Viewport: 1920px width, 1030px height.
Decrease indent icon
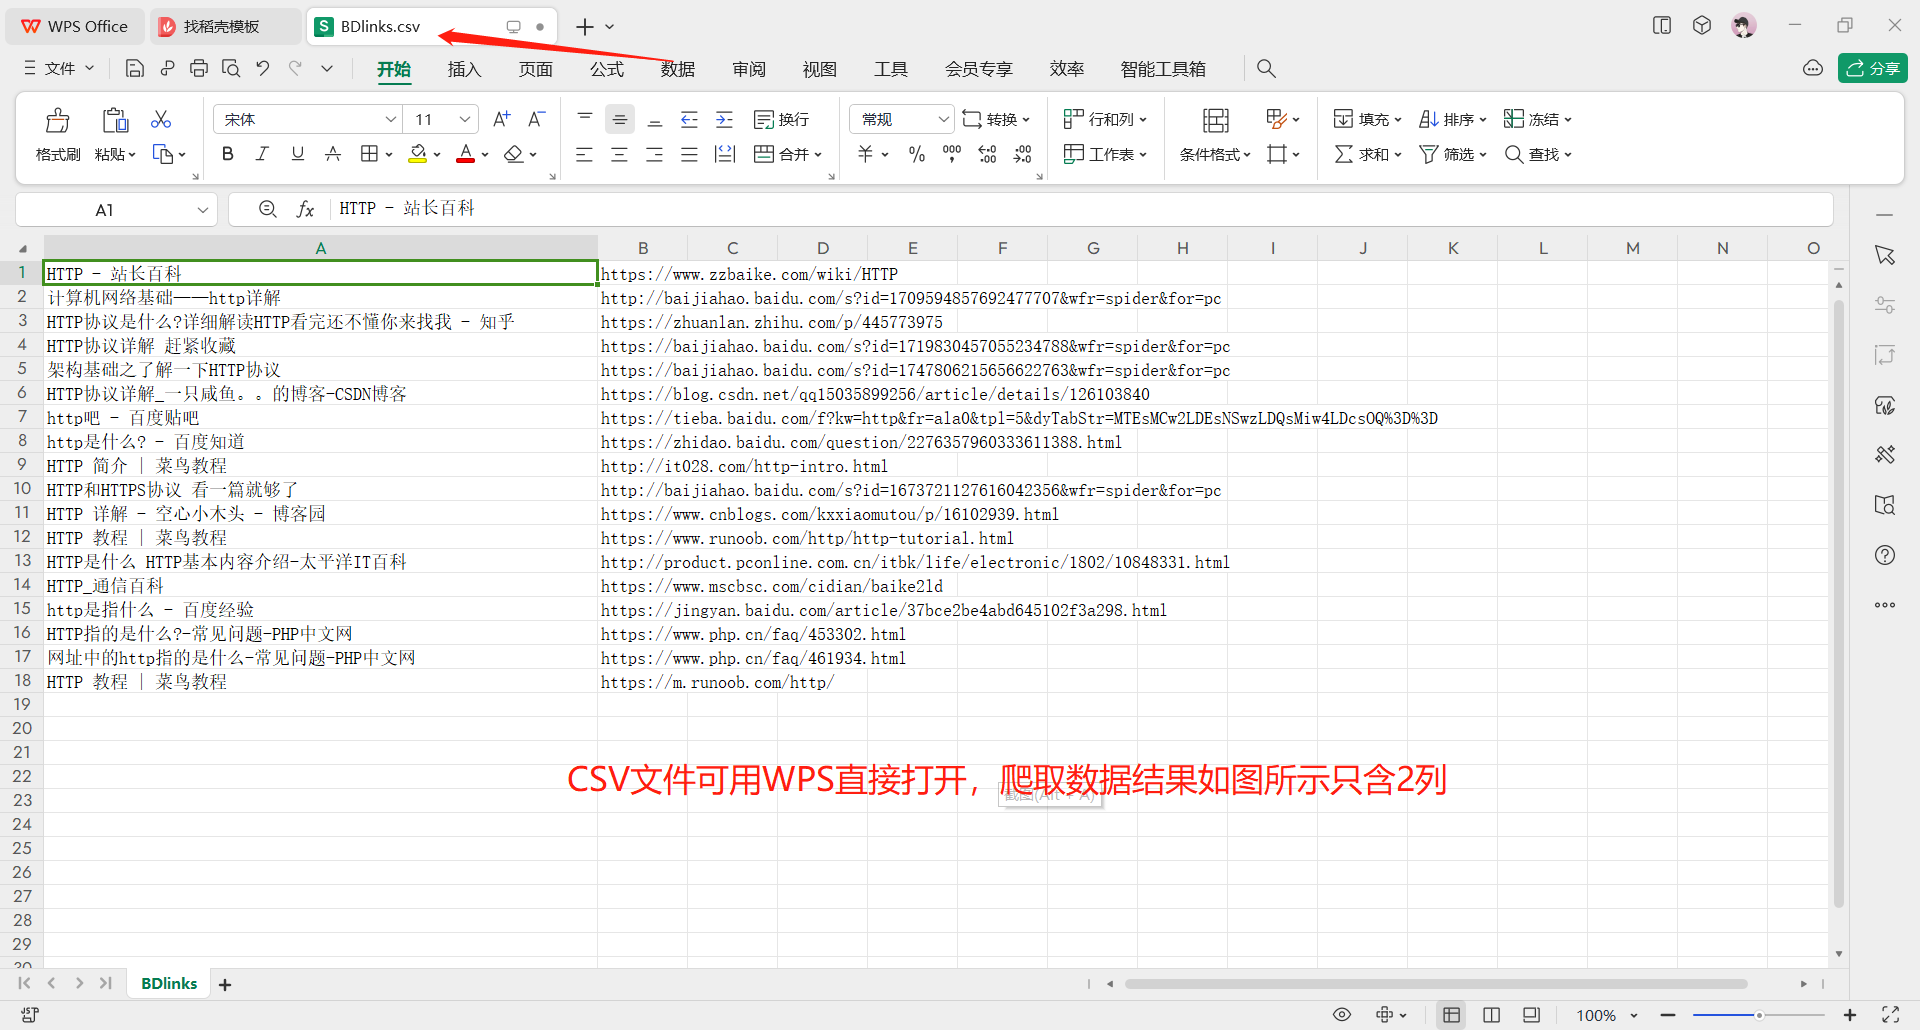(x=689, y=119)
